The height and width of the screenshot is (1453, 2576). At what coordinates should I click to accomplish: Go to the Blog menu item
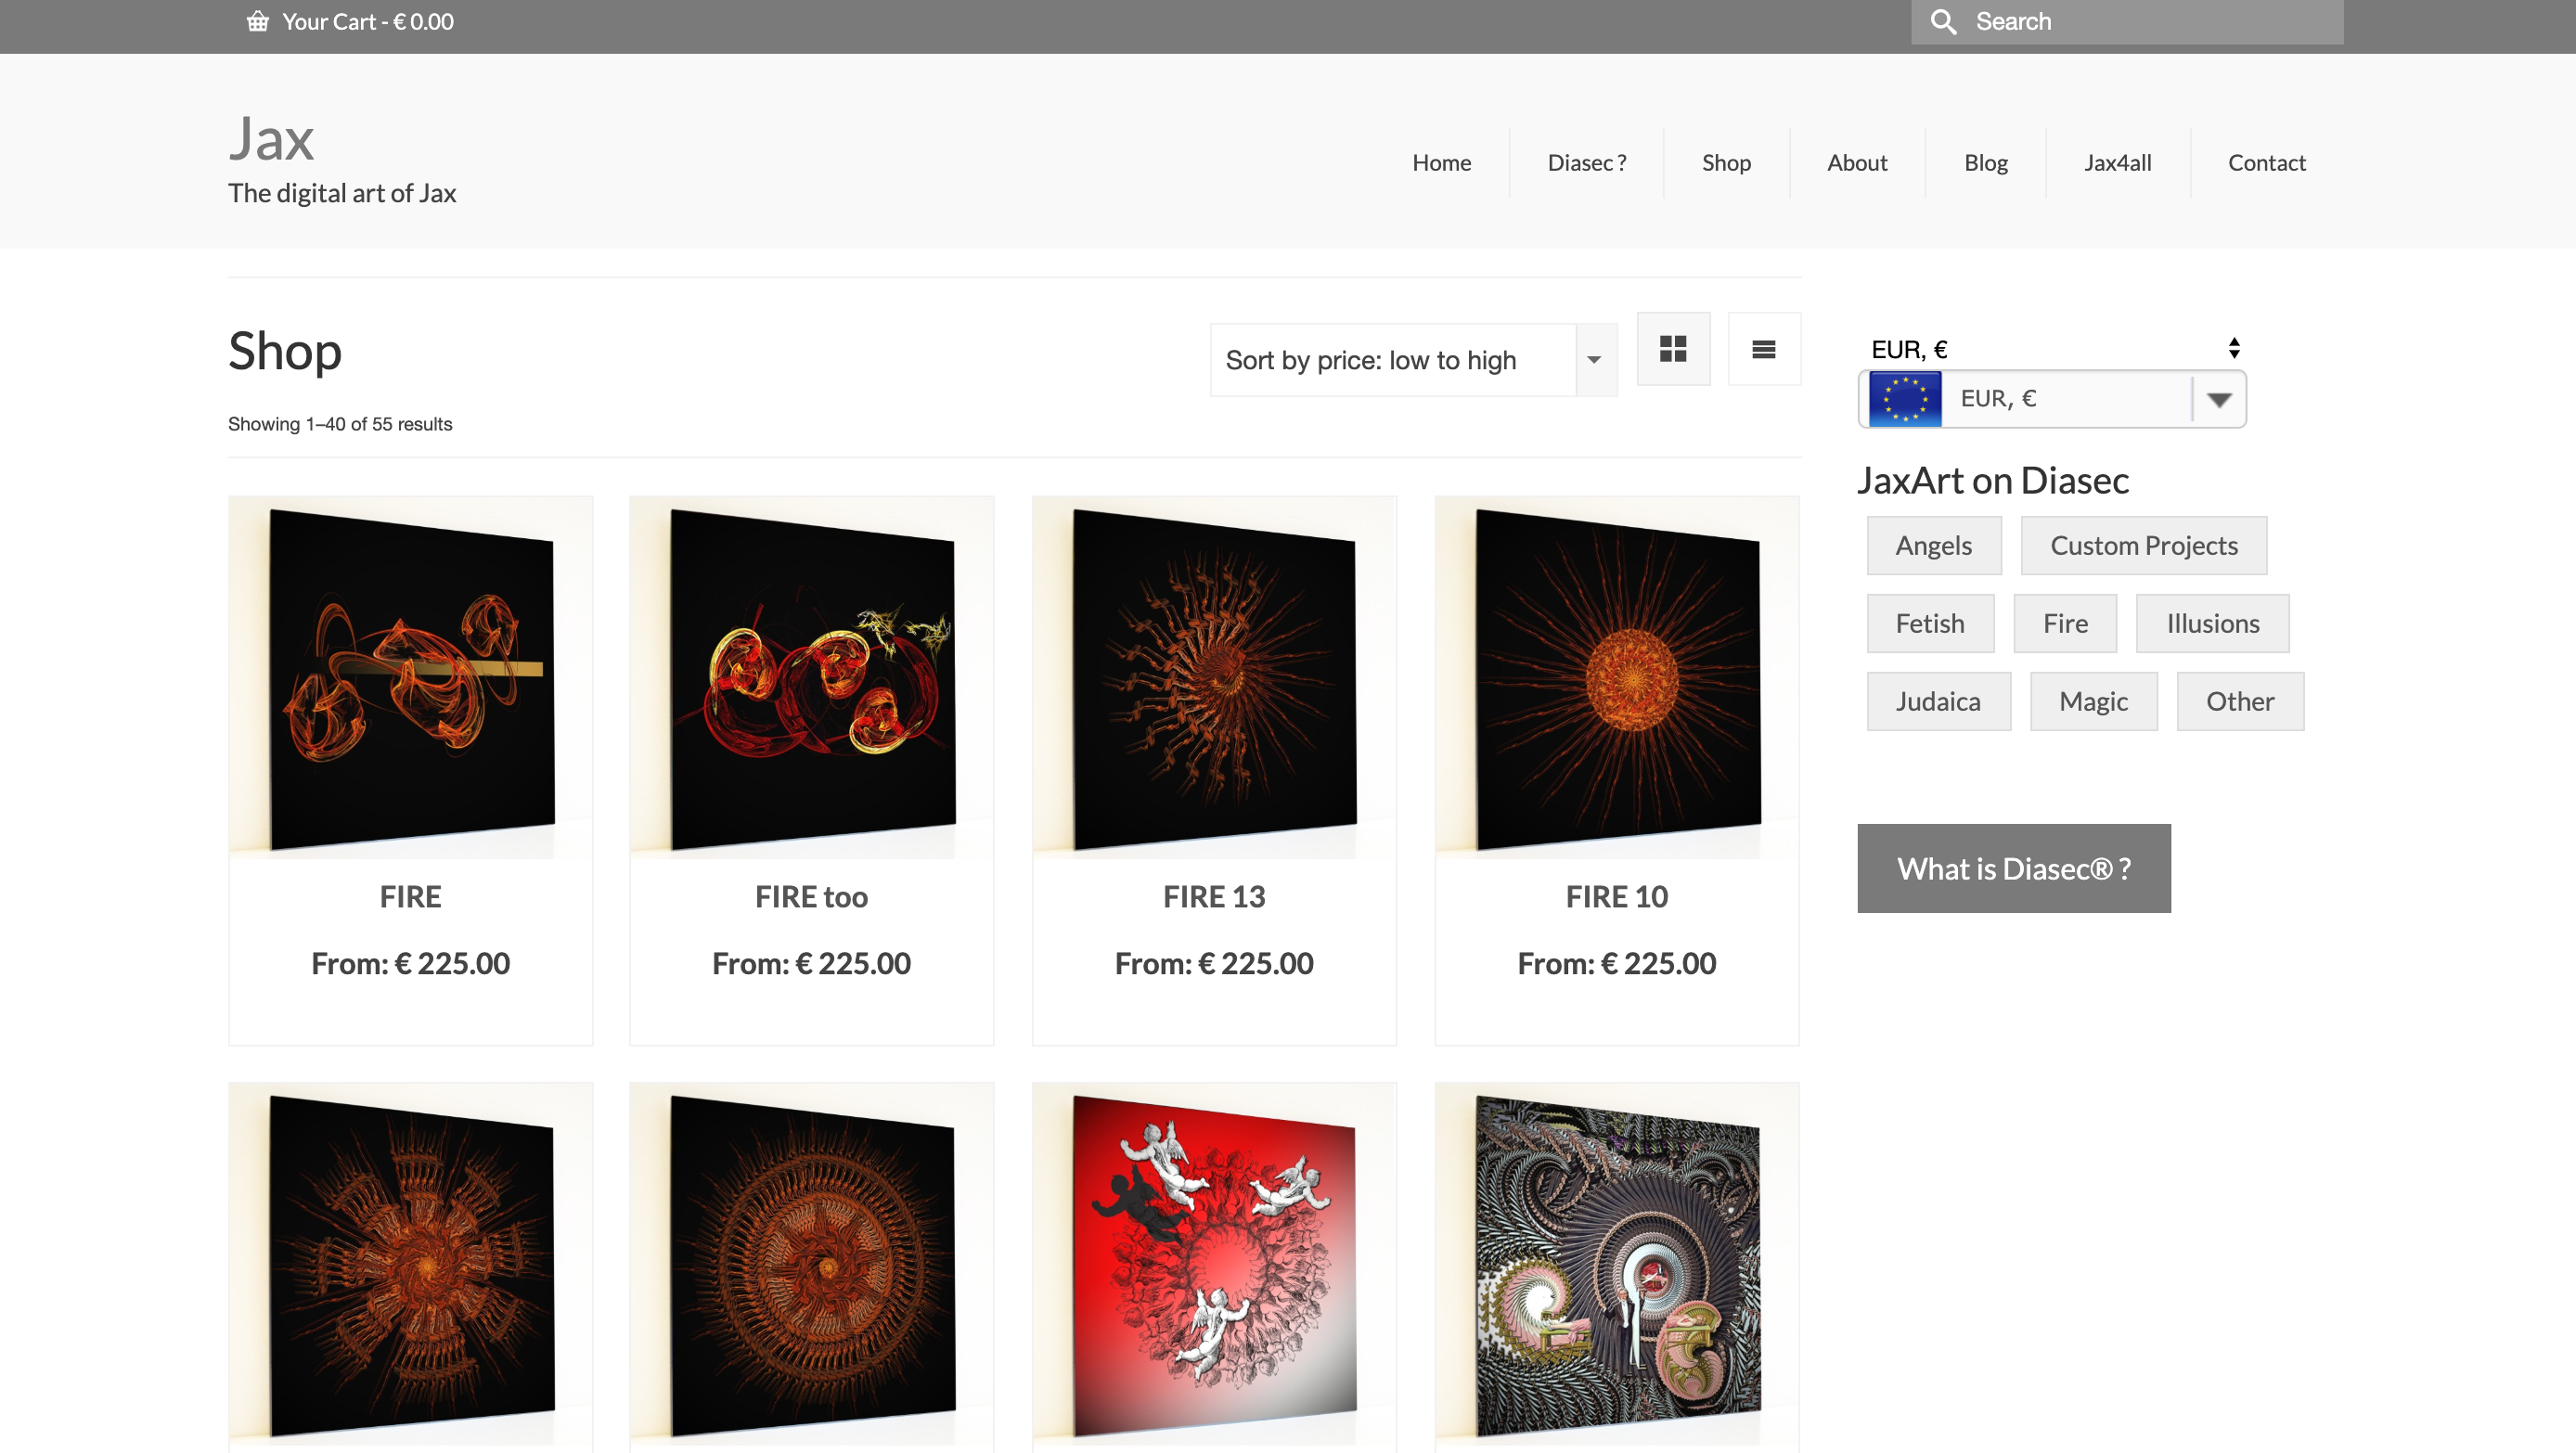pos(1985,163)
